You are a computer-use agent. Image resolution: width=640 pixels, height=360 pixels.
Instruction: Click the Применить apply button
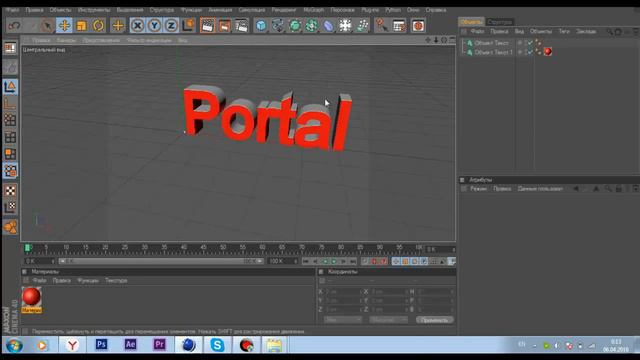coord(435,320)
